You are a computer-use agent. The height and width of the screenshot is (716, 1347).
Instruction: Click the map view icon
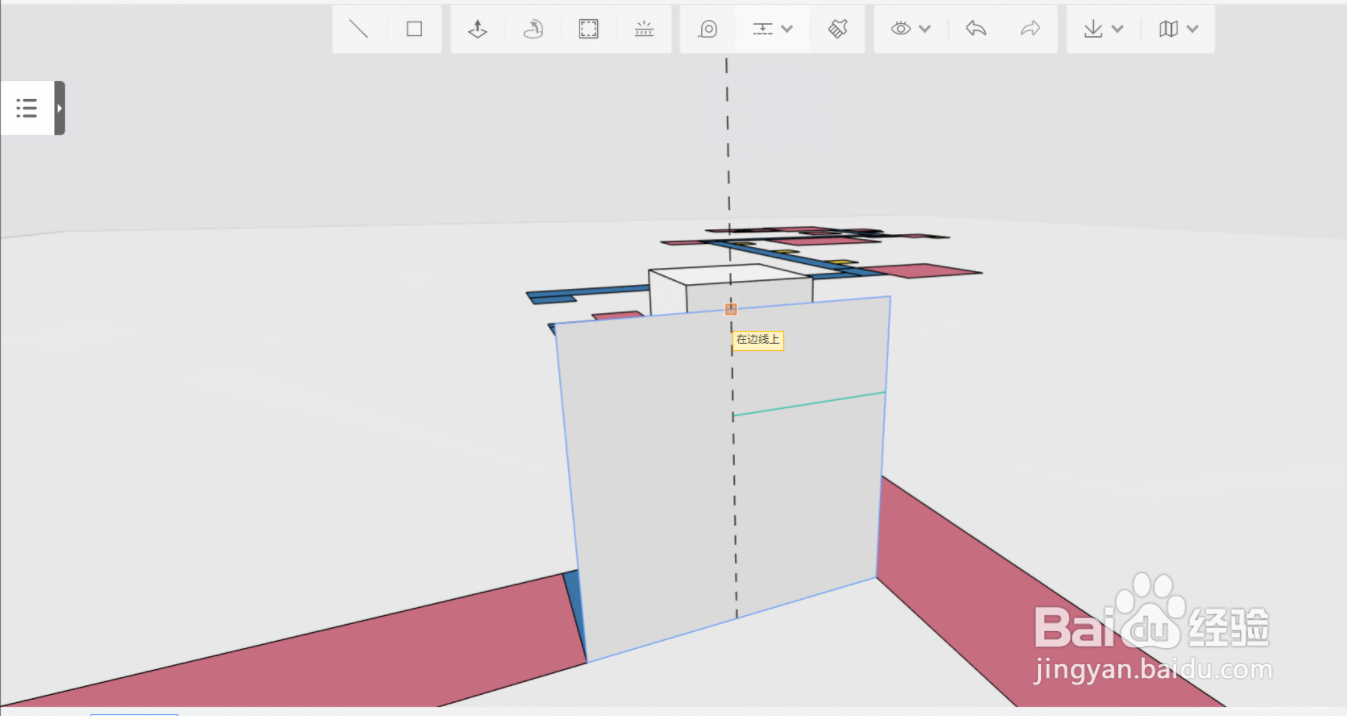click(x=1168, y=29)
